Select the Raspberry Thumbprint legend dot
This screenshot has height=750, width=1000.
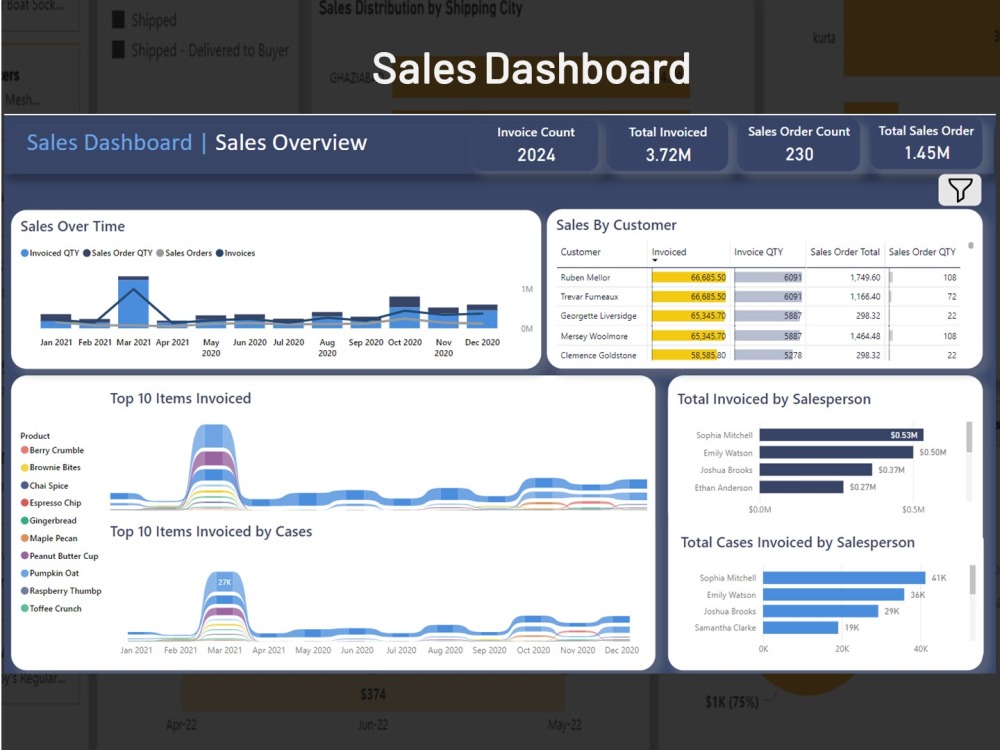pyautogui.click(x=24, y=588)
